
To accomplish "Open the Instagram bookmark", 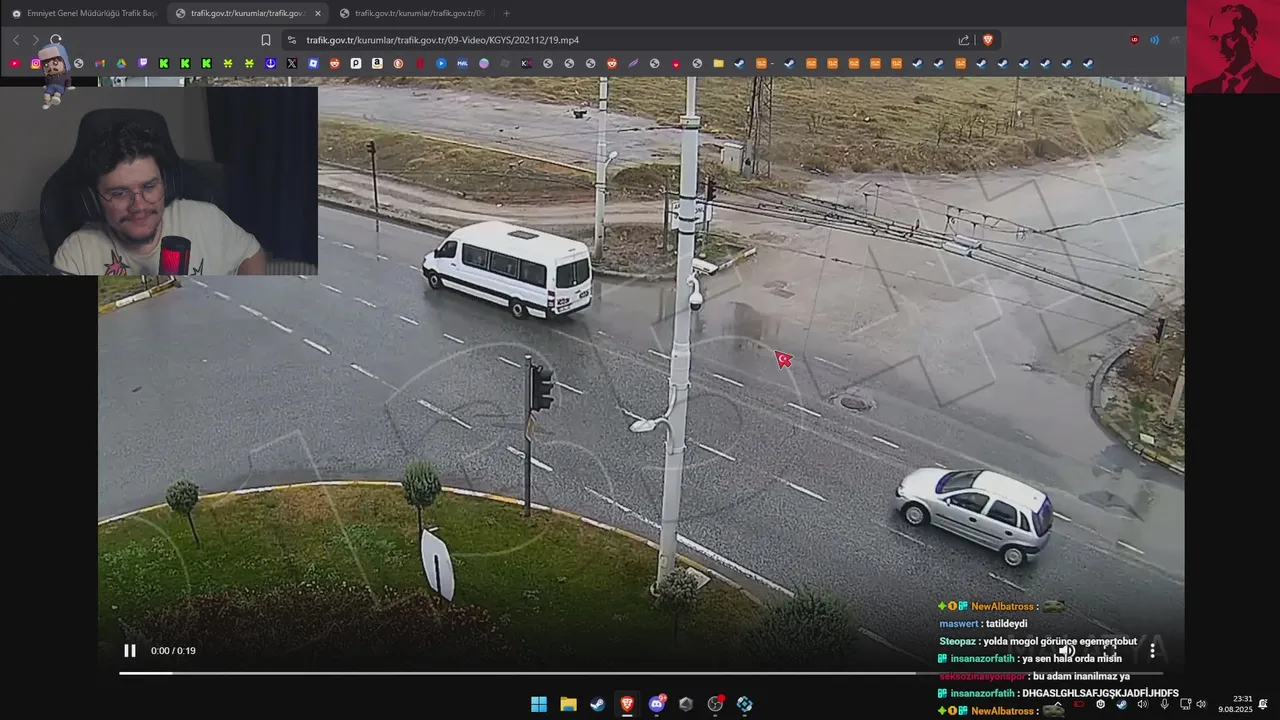I will 36,63.
